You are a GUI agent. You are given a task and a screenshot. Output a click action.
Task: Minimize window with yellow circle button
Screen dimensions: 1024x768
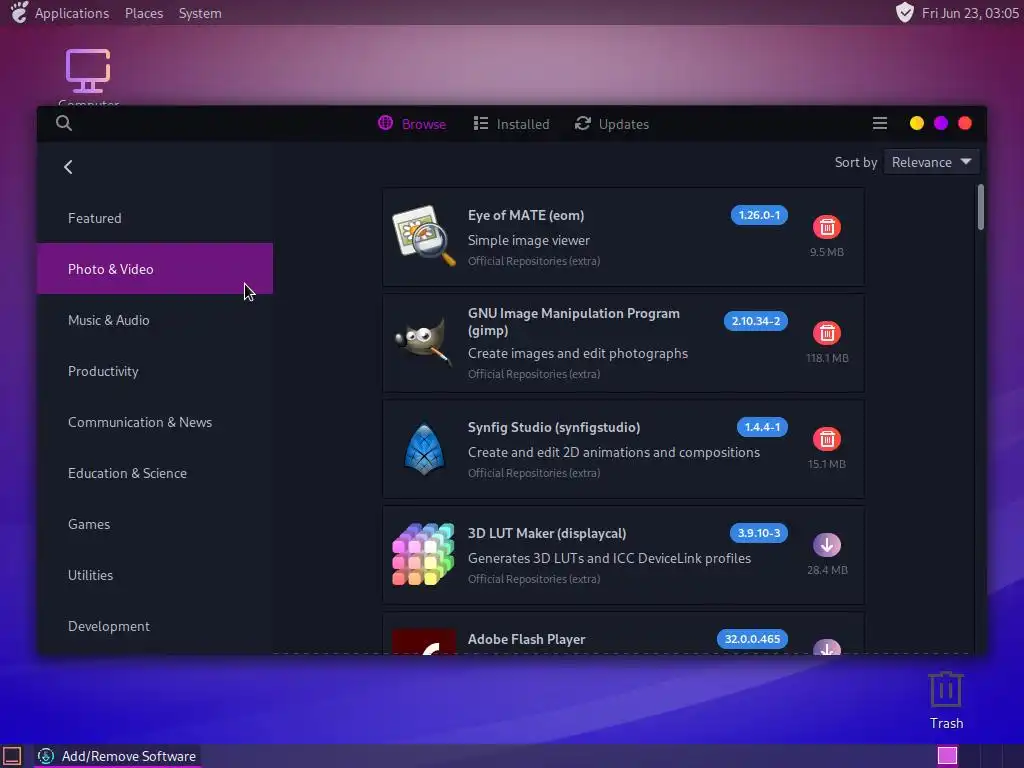pos(916,123)
